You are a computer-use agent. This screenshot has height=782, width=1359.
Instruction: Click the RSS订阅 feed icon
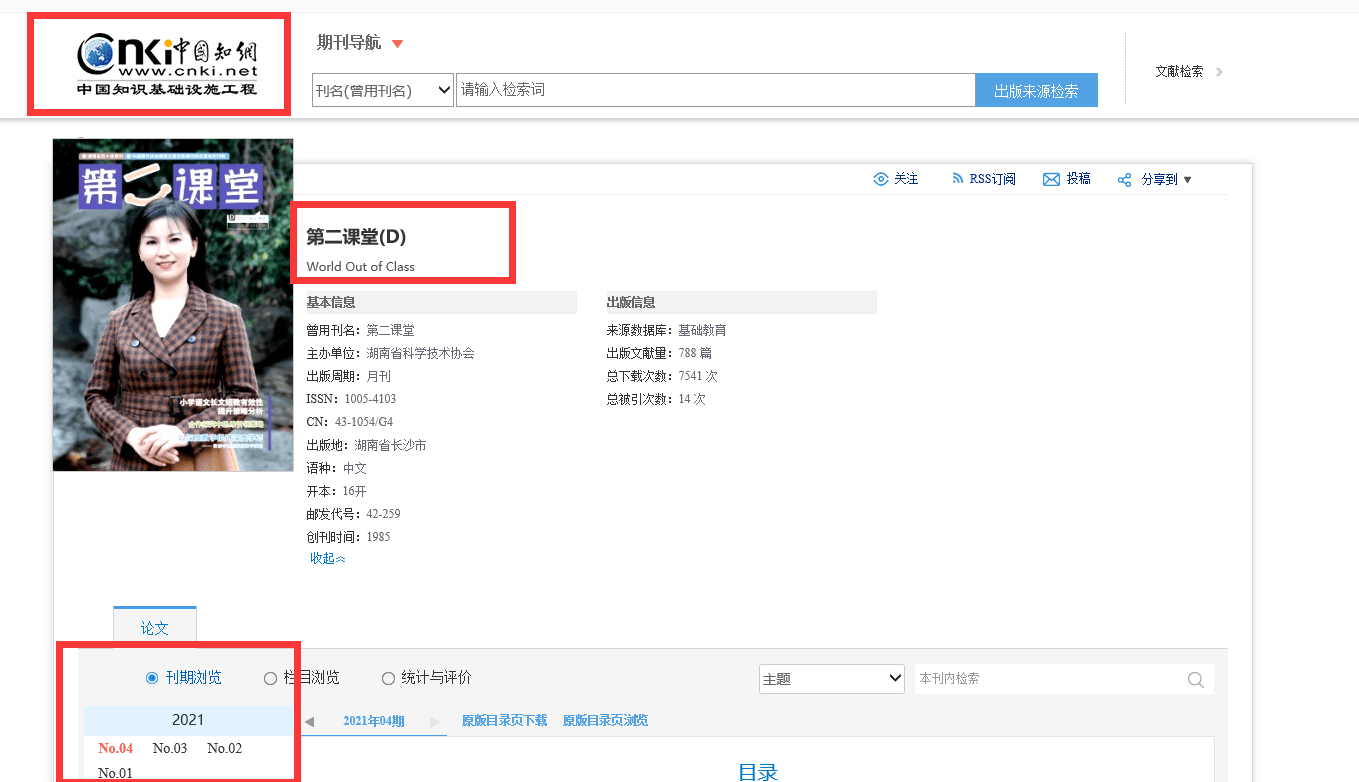click(x=957, y=179)
